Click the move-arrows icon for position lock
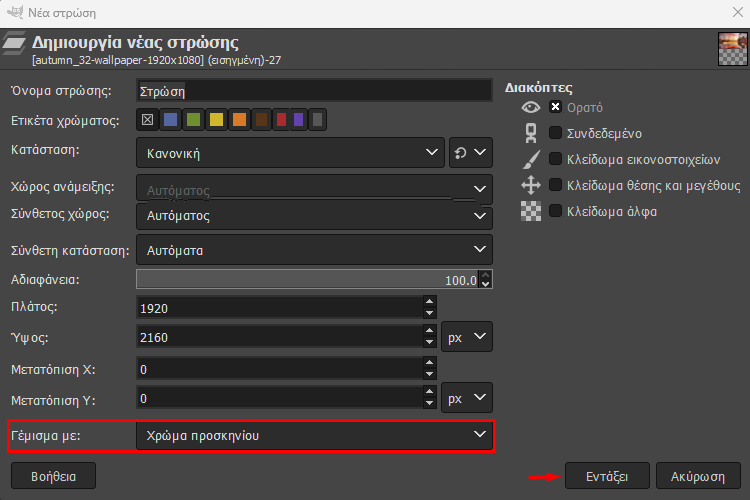 click(531, 185)
